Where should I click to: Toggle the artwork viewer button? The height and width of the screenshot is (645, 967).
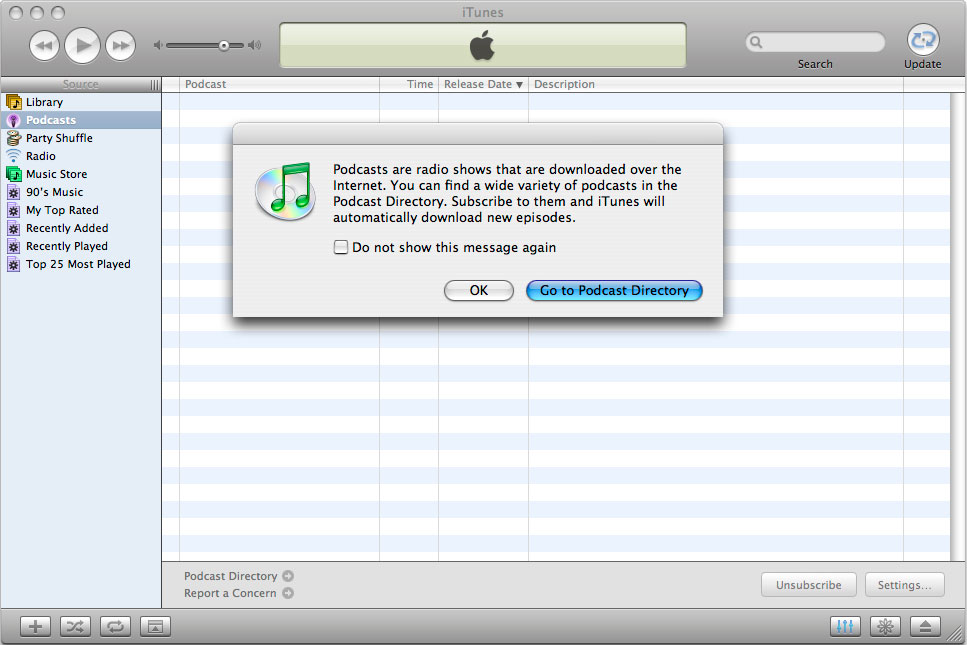pyautogui.click(x=155, y=627)
